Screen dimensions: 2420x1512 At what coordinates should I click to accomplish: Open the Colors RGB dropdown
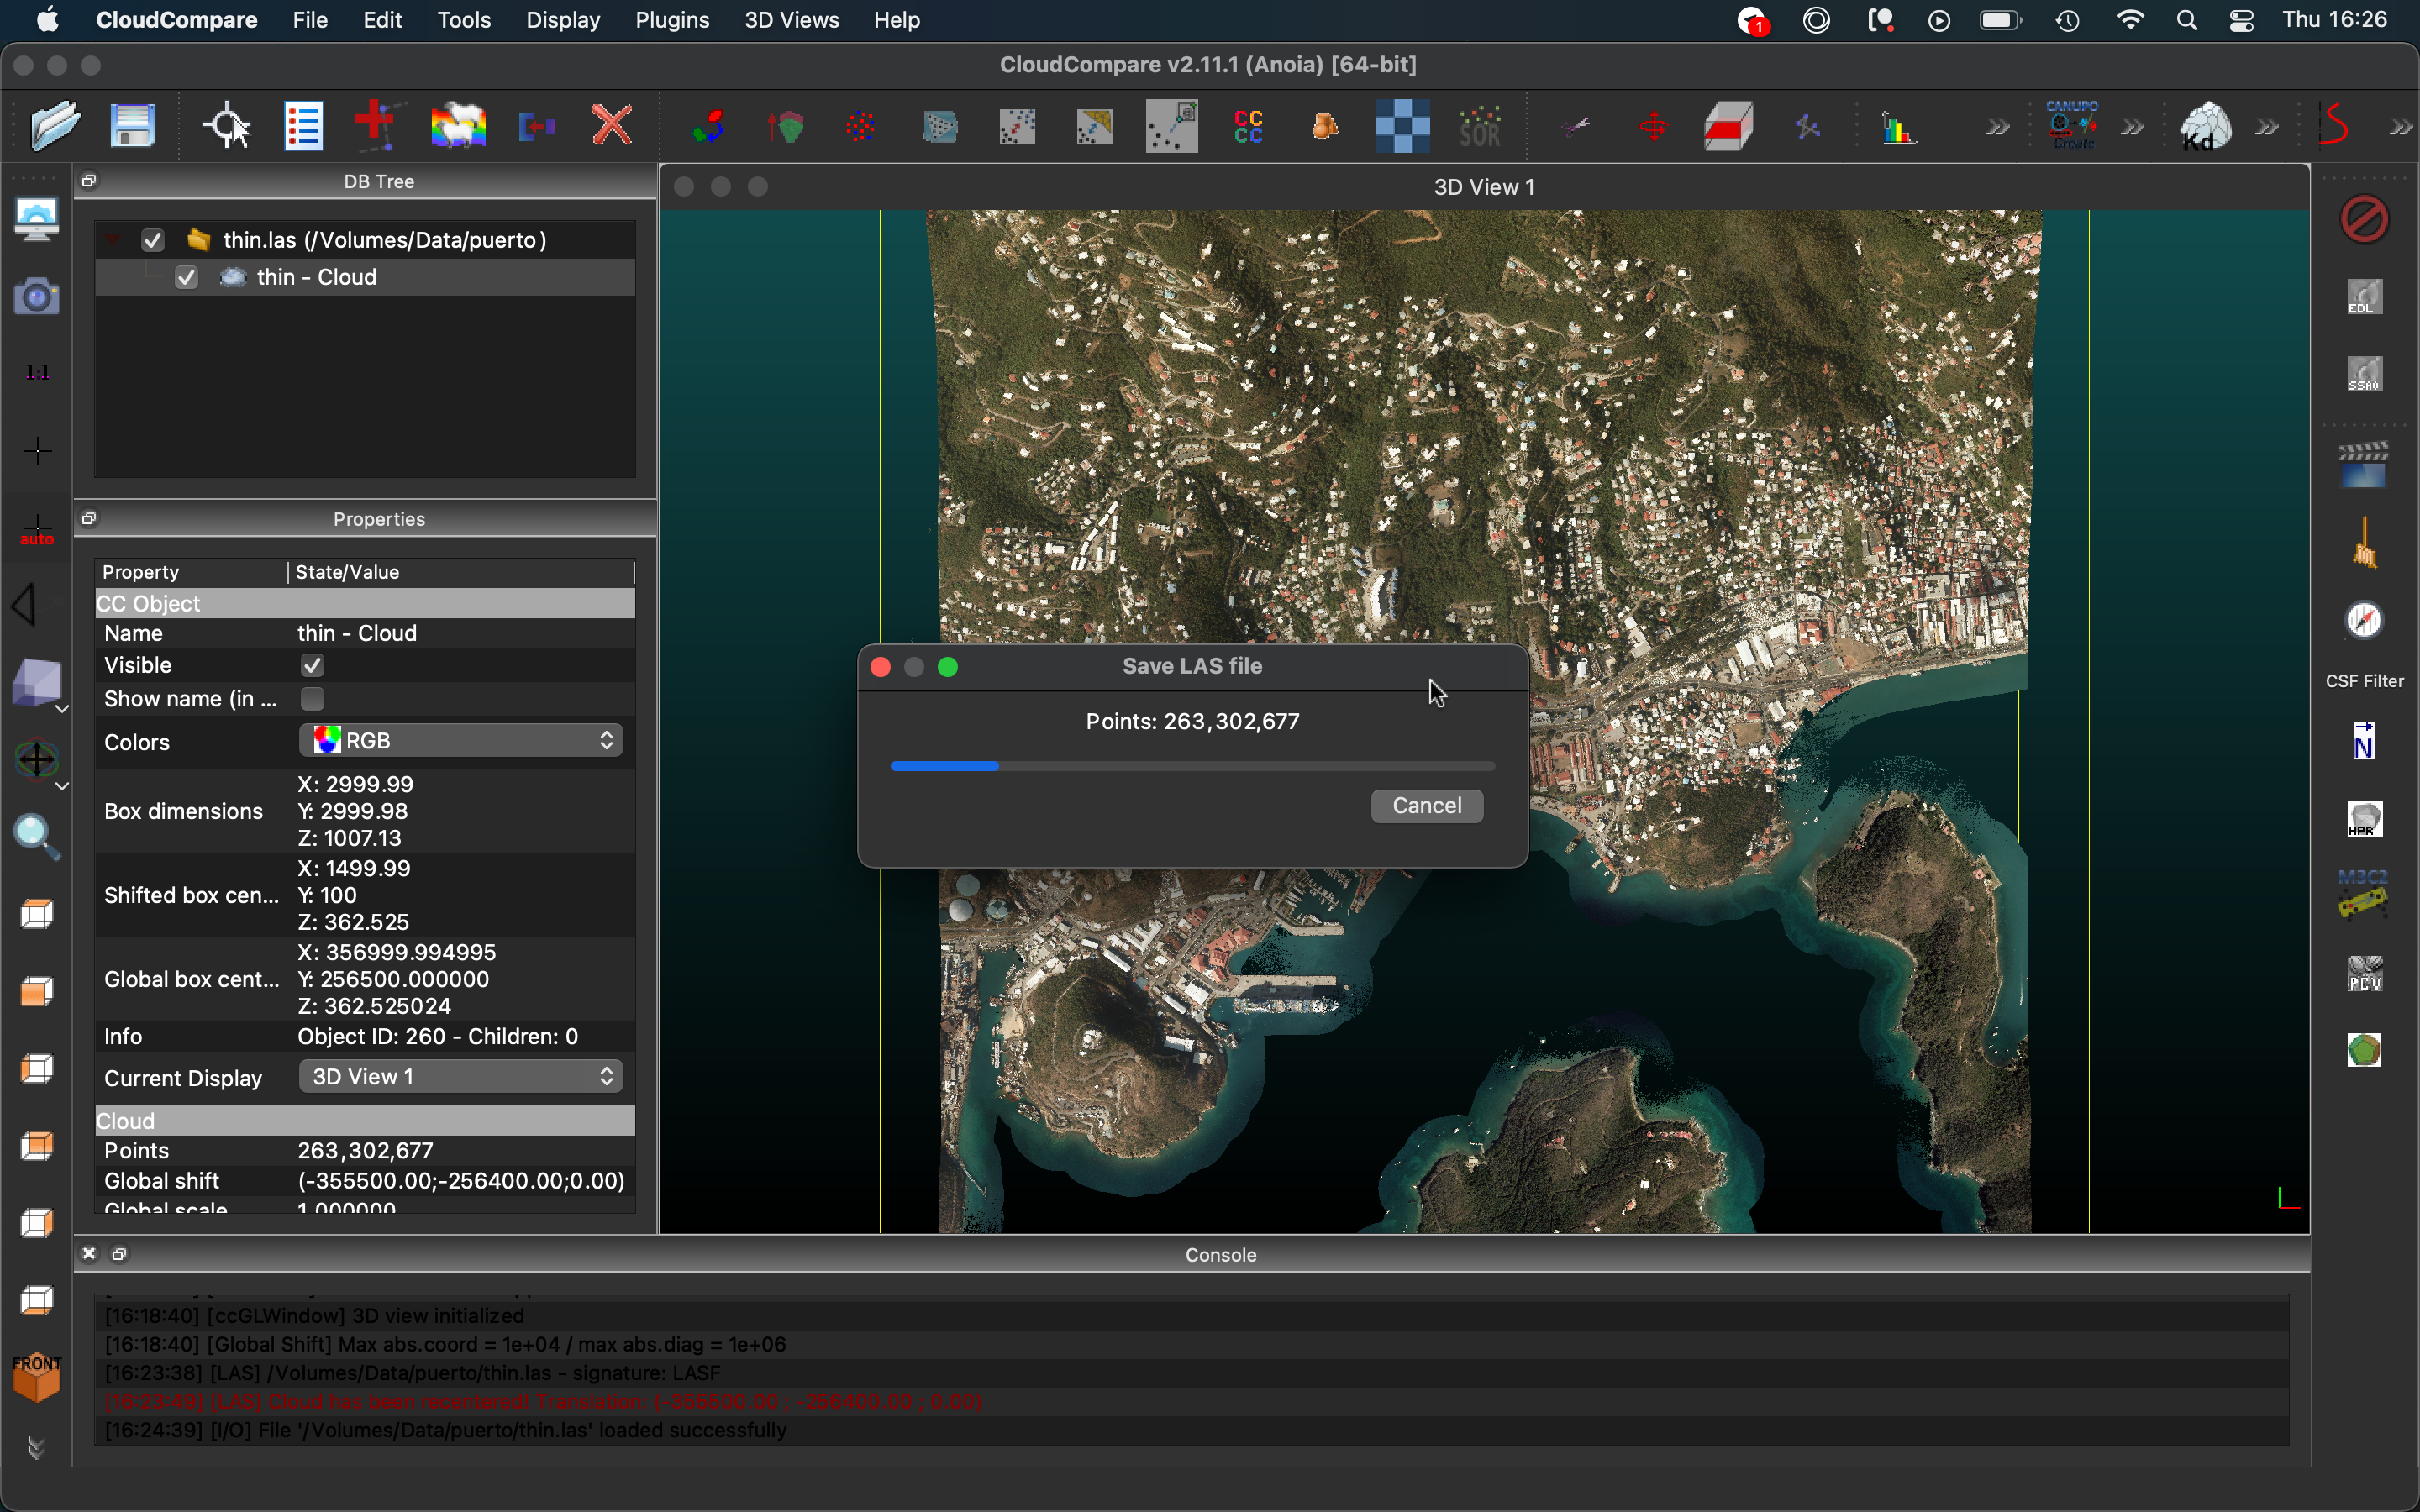click(461, 740)
